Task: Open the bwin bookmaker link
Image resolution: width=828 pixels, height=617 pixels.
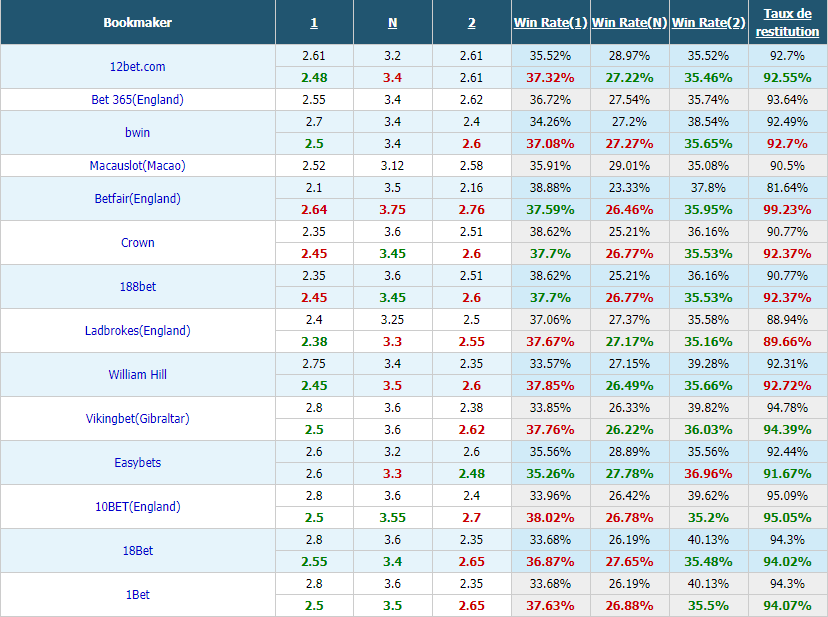Action: point(137,133)
